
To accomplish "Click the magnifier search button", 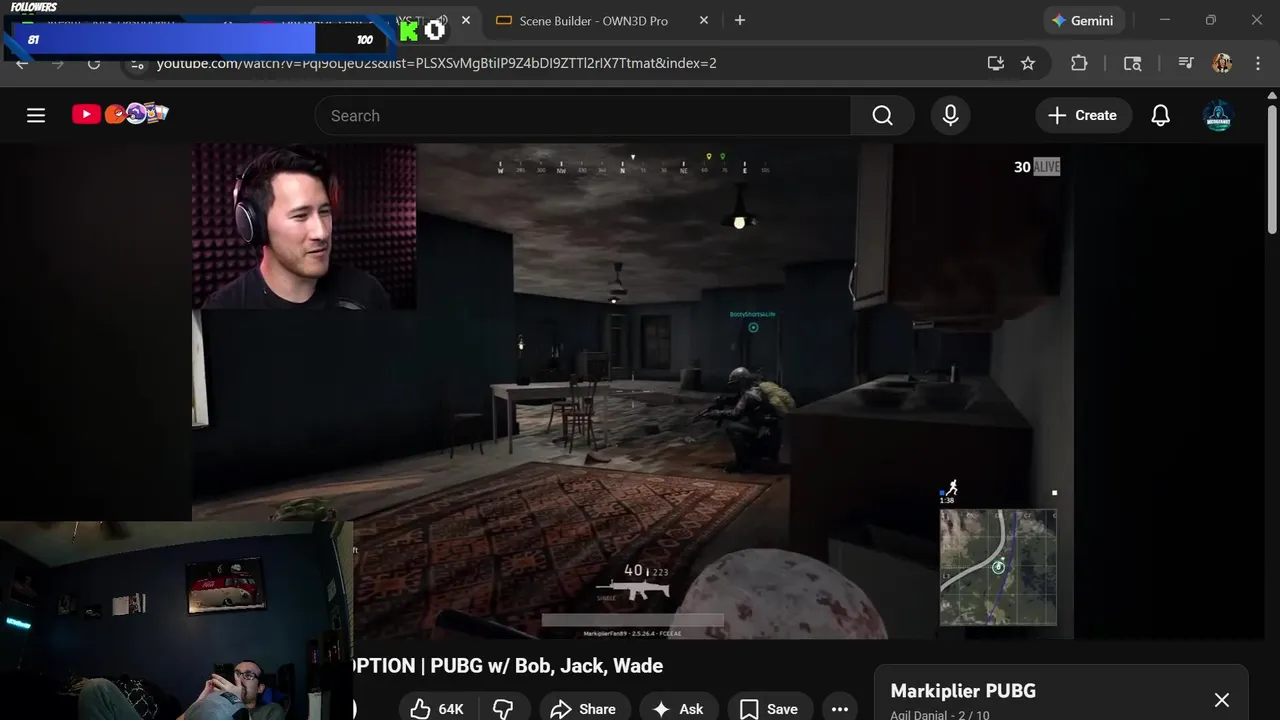I will (882, 116).
